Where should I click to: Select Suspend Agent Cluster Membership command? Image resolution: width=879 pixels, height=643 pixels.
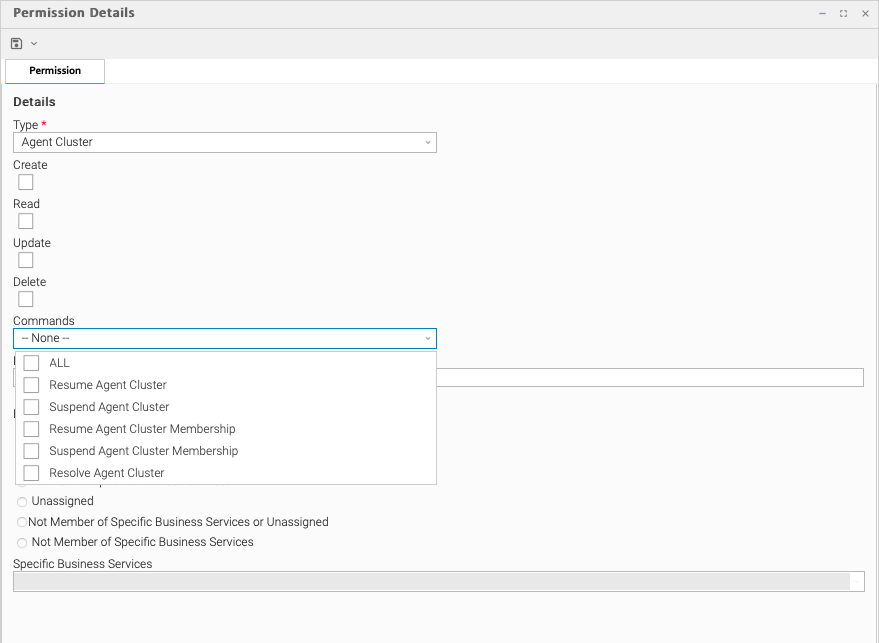(31, 451)
